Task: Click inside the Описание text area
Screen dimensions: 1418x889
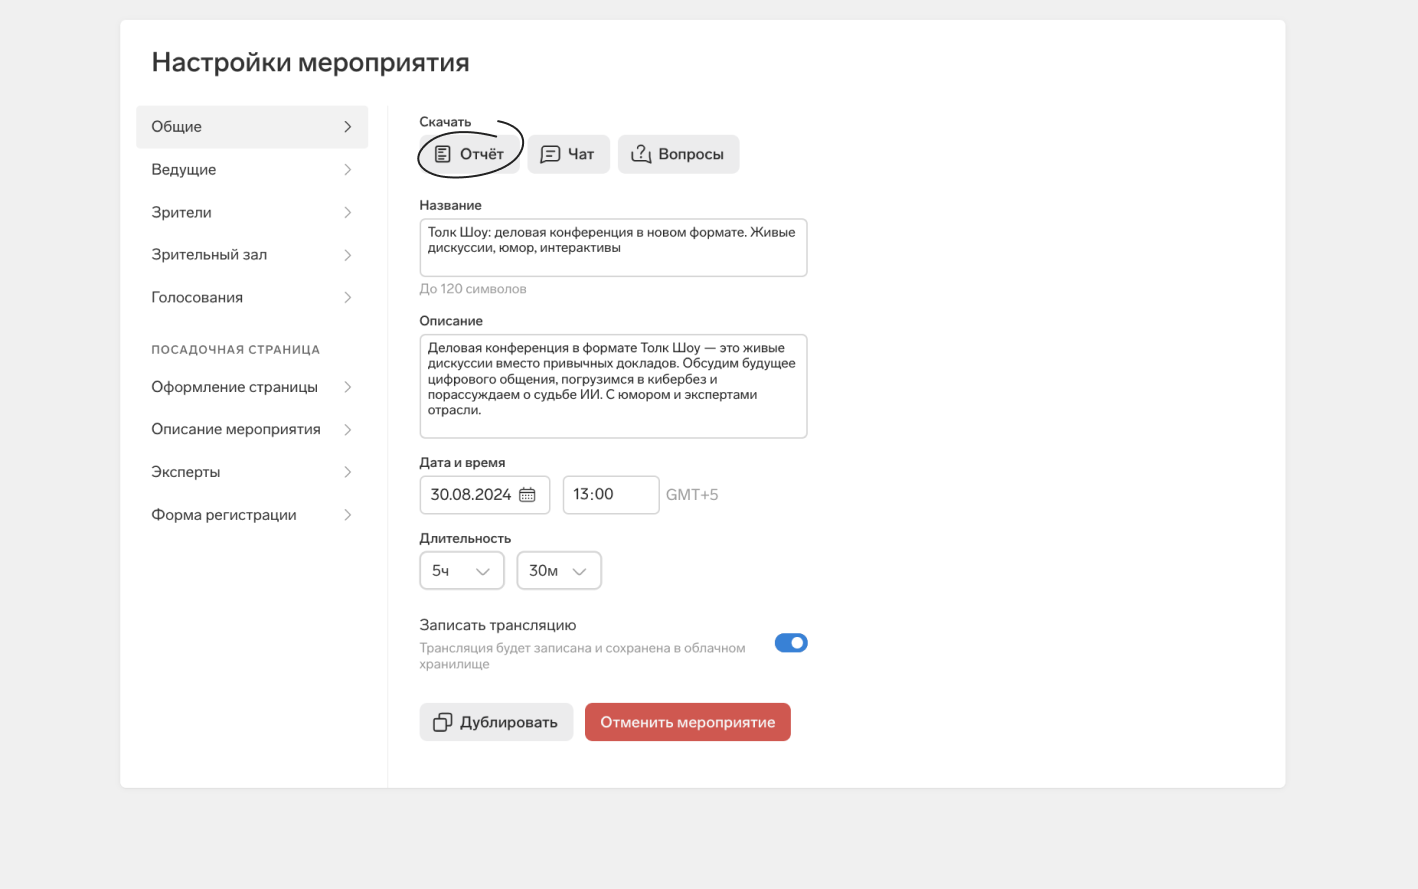Action: tap(613, 386)
